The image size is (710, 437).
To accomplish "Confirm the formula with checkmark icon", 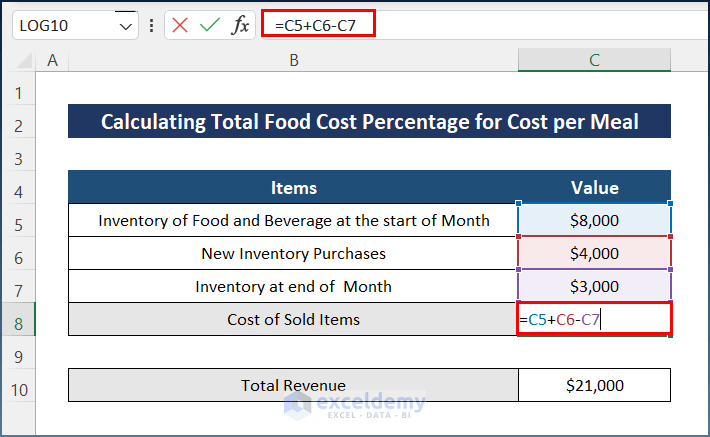I will pos(209,25).
